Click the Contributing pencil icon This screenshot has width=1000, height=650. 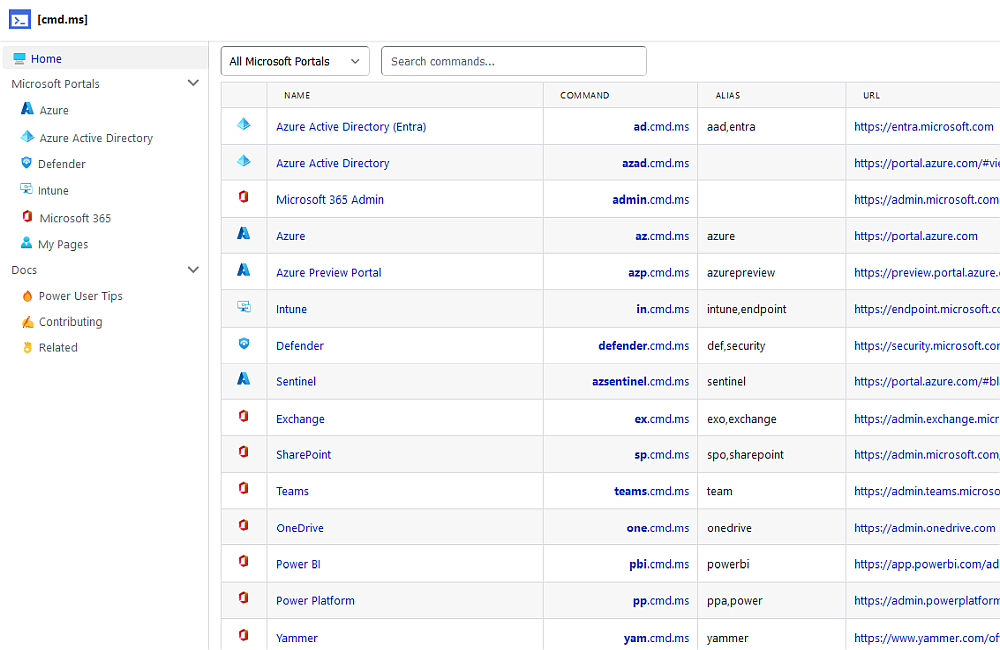click(27, 322)
